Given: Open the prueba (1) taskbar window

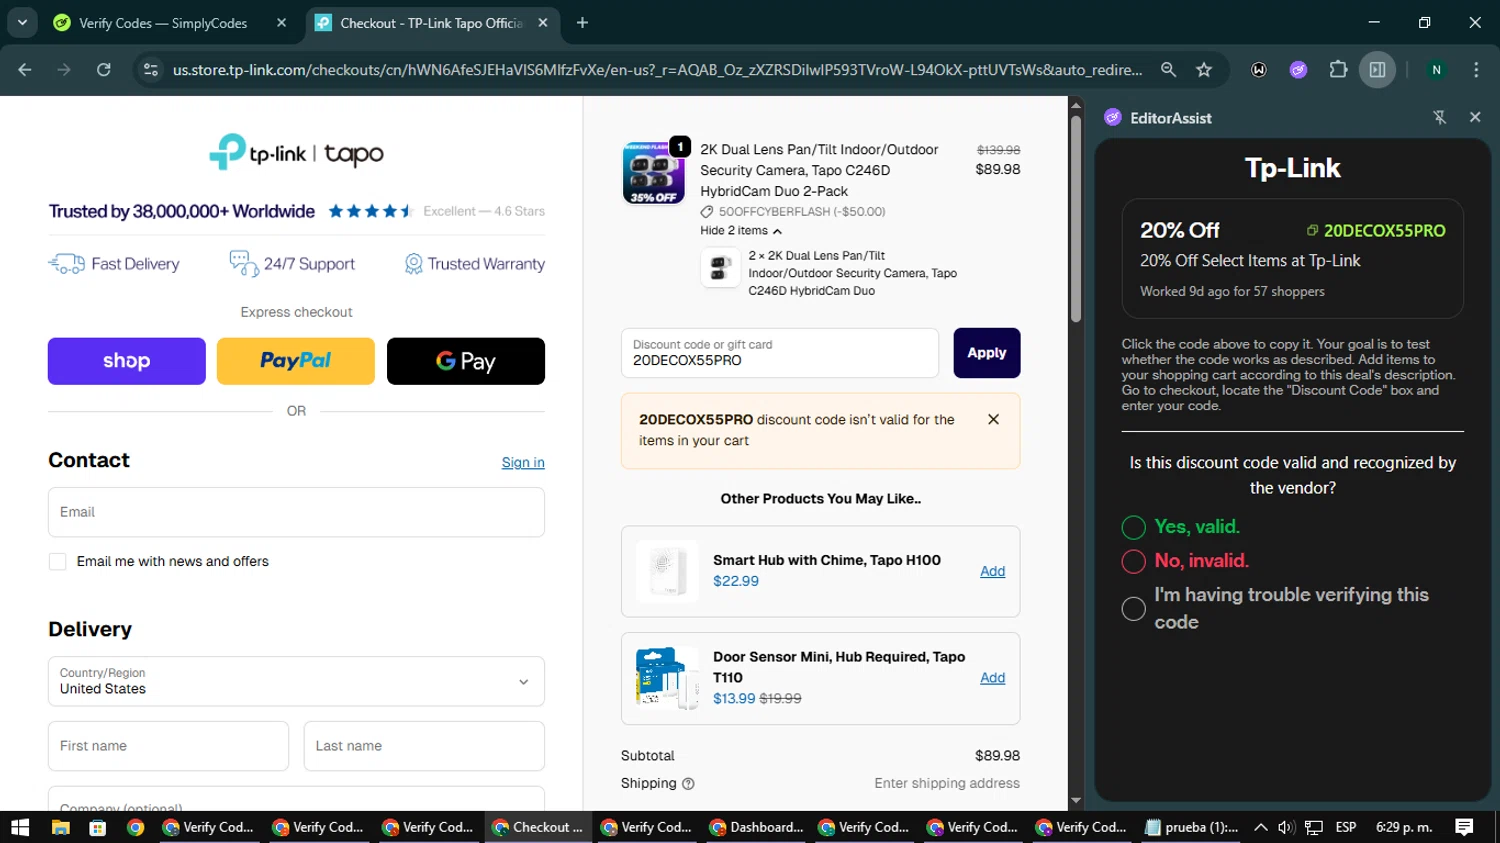Looking at the screenshot, I should (x=1192, y=827).
